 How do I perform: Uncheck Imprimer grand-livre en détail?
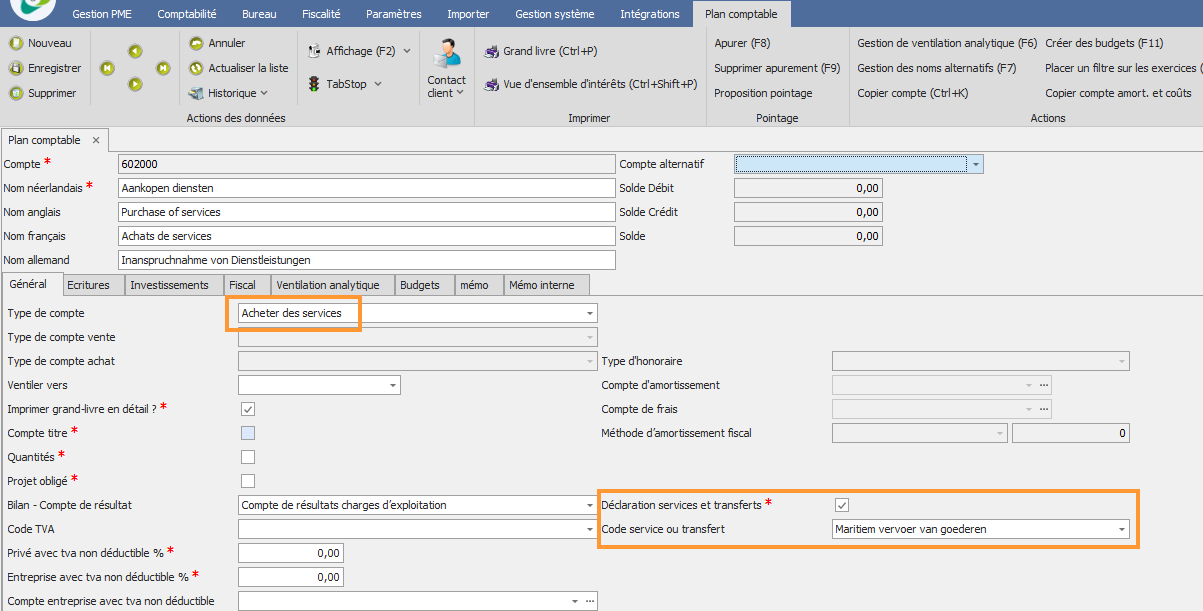click(x=248, y=409)
